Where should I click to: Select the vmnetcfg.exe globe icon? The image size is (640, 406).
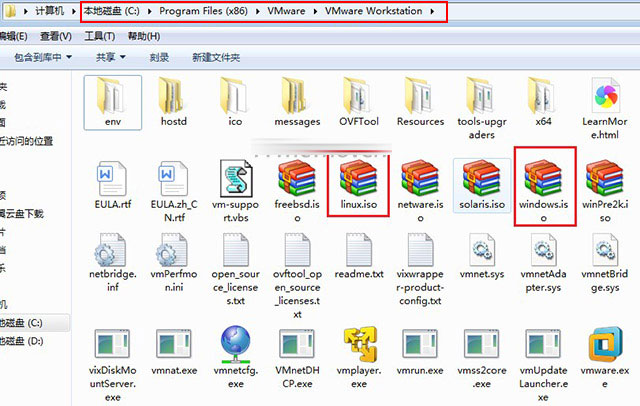coord(236,344)
